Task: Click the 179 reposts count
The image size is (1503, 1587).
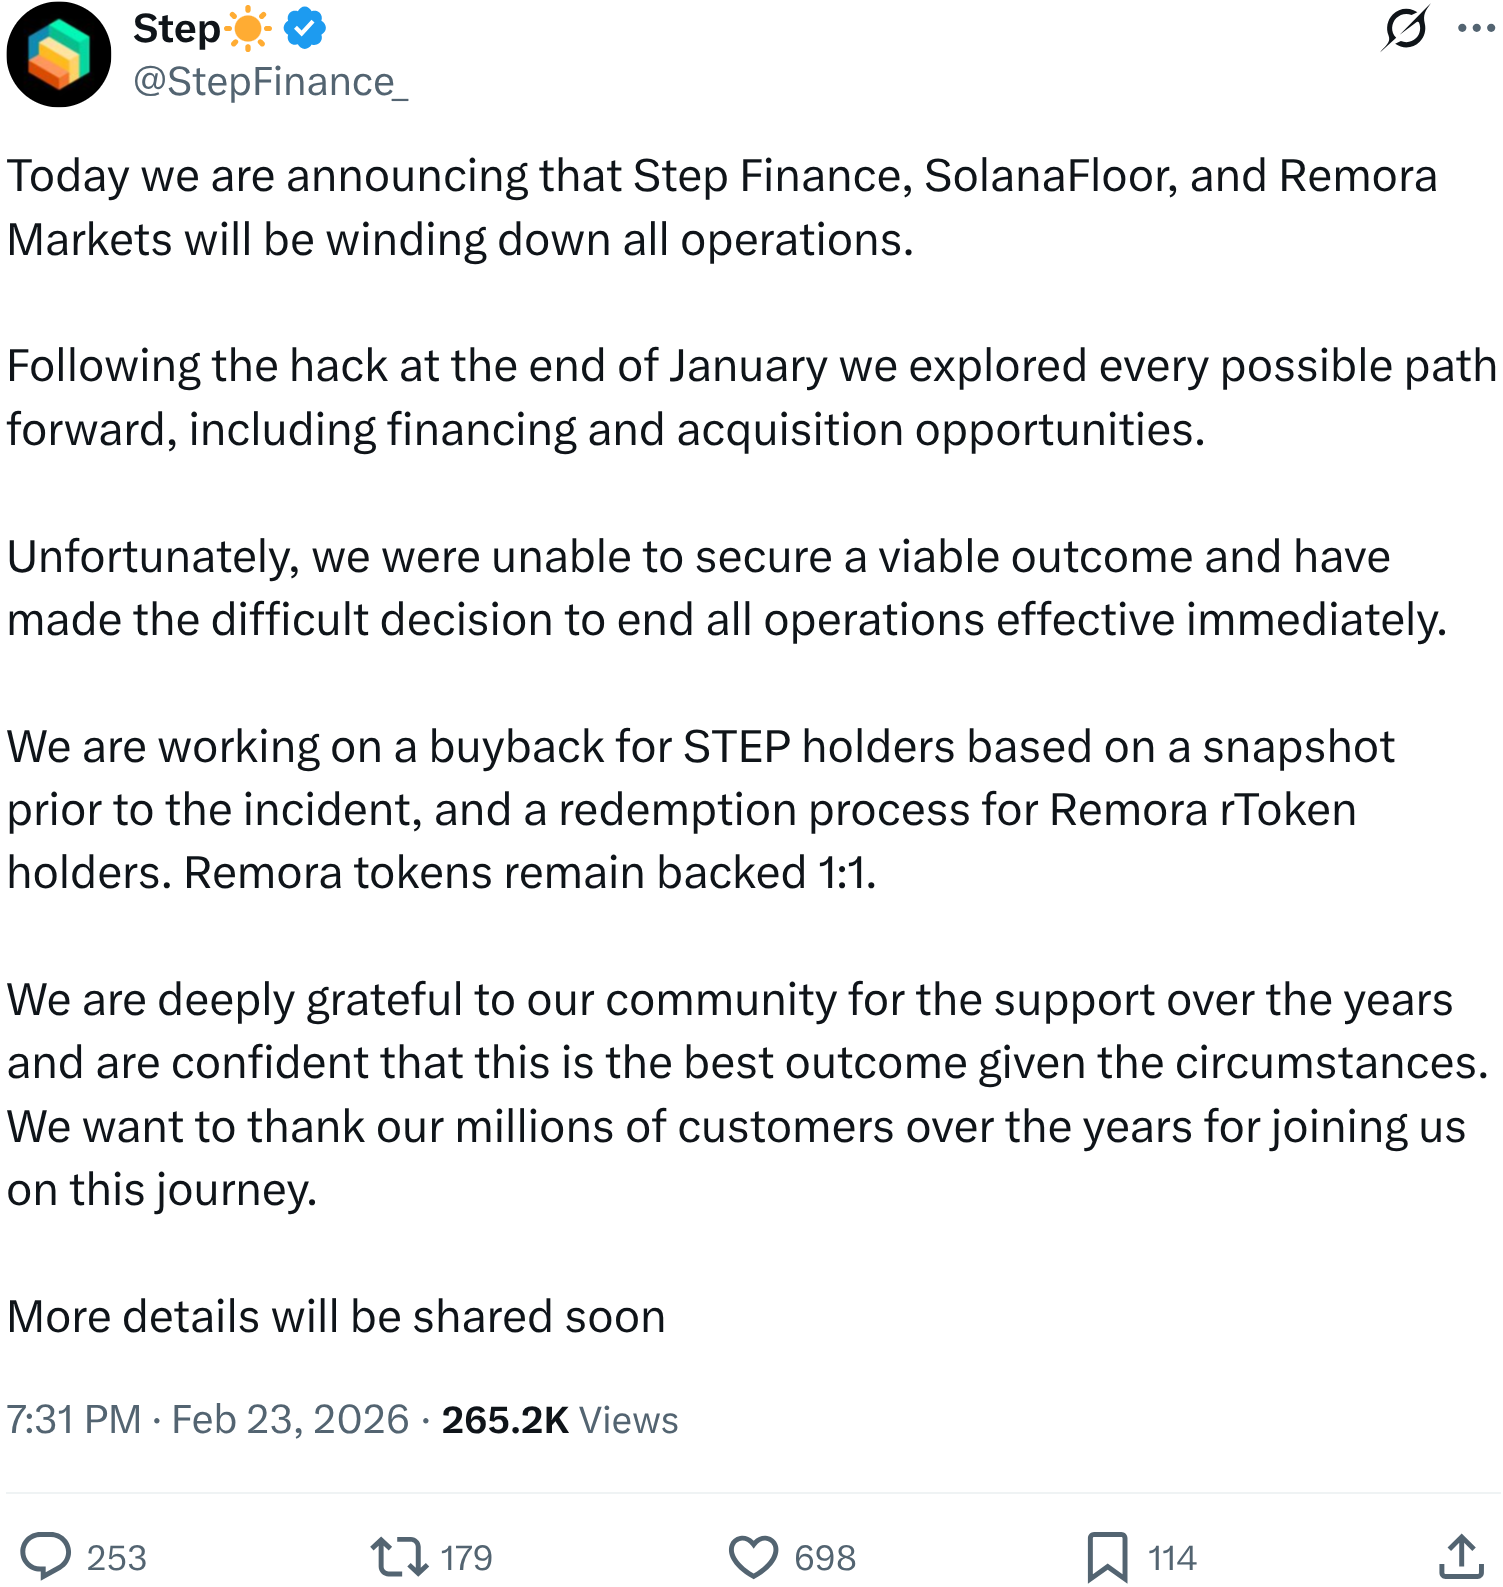Action: click(466, 1557)
